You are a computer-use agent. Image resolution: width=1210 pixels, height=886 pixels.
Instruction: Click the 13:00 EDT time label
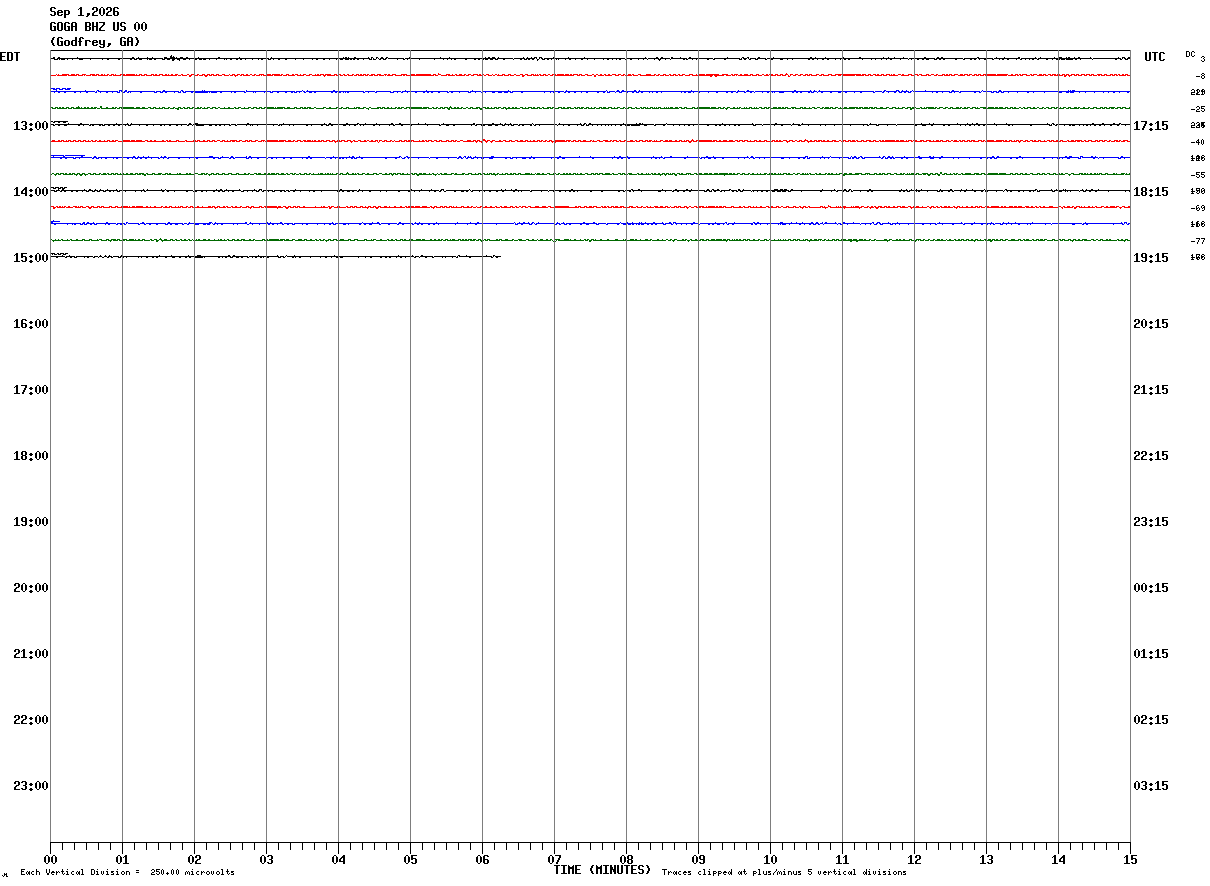click(x=31, y=126)
